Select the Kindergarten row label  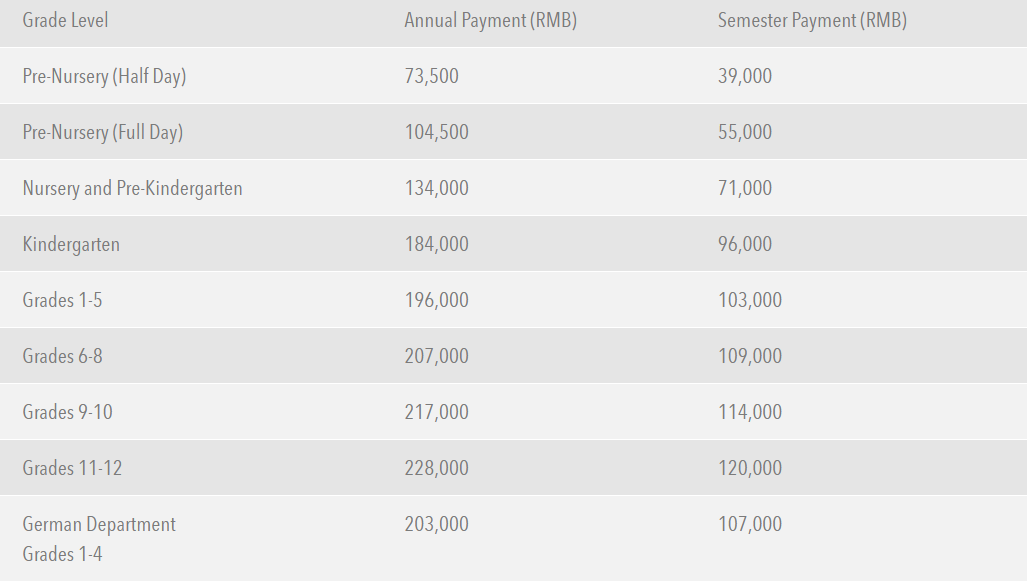click(x=71, y=244)
